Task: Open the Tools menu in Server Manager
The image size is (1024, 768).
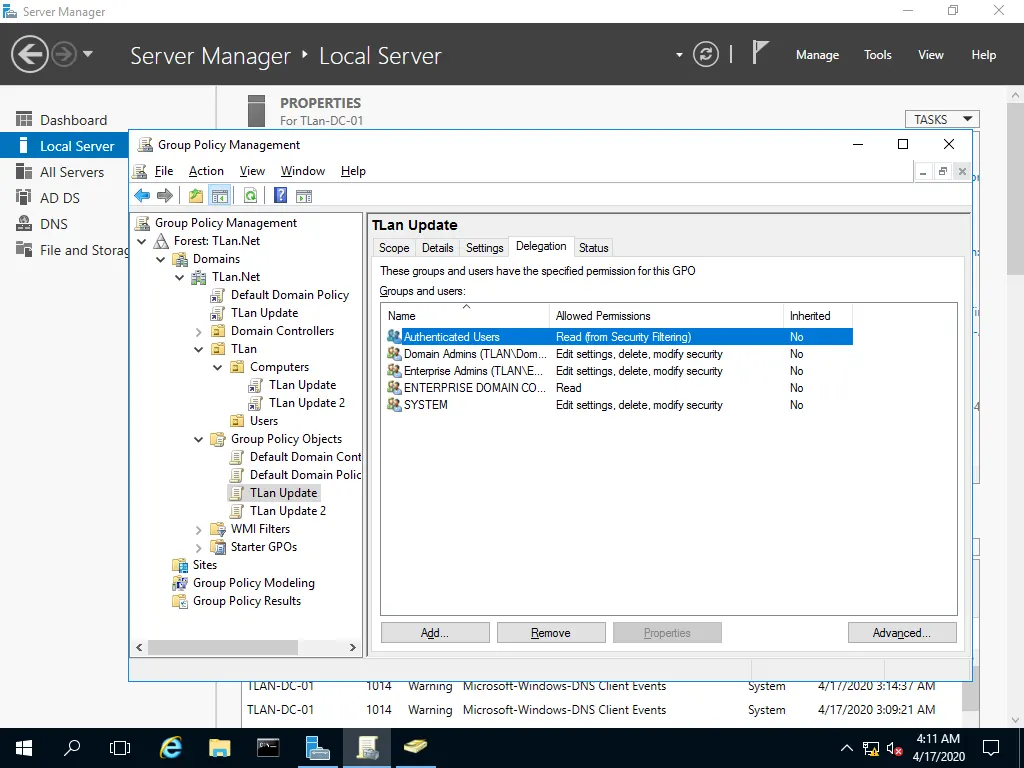Action: (x=877, y=55)
